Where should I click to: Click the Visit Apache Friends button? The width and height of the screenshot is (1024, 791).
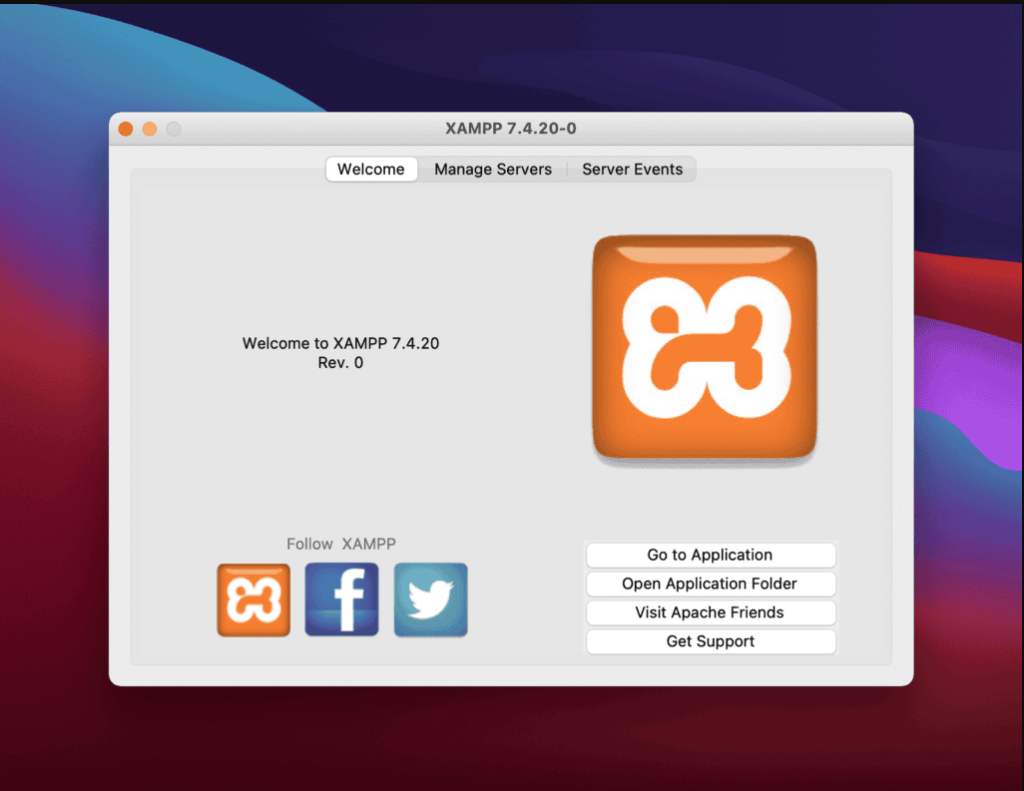pyautogui.click(x=711, y=612)
